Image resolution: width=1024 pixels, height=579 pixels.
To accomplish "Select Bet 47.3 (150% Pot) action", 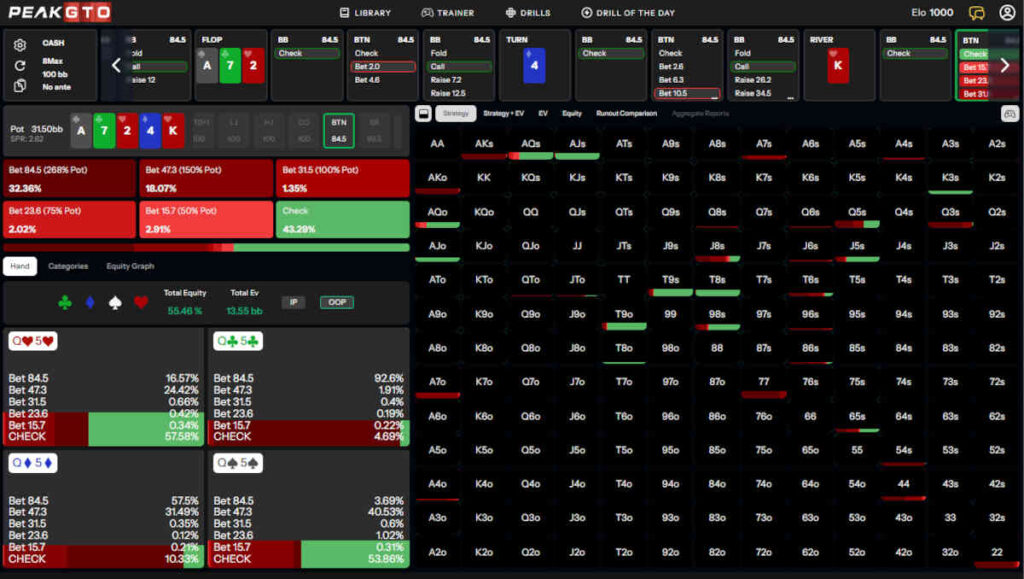I will pos(206,178).
